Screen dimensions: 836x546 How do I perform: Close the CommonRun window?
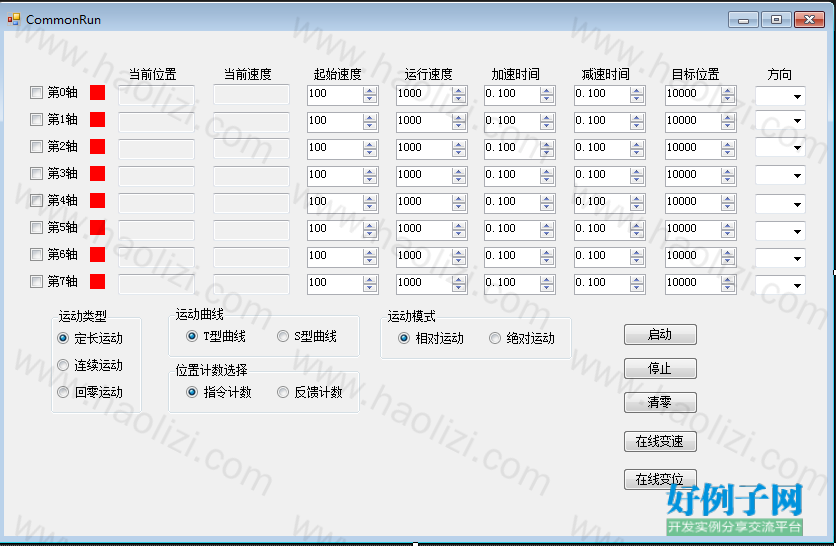point(809,20)
